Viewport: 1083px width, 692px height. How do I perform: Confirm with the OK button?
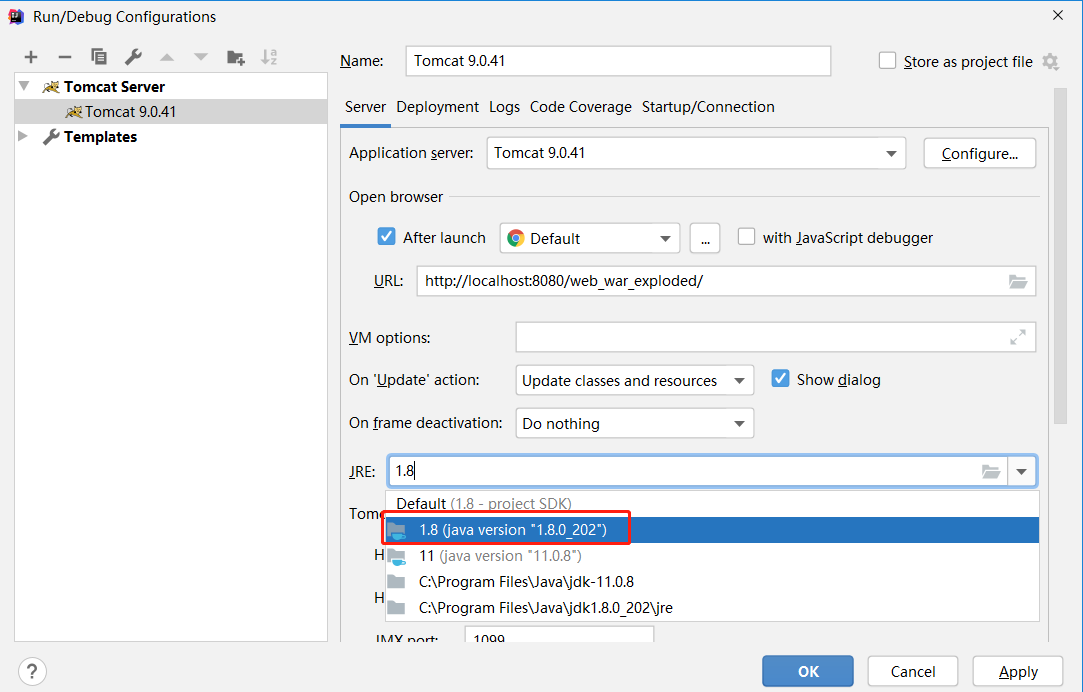(808, 671)
